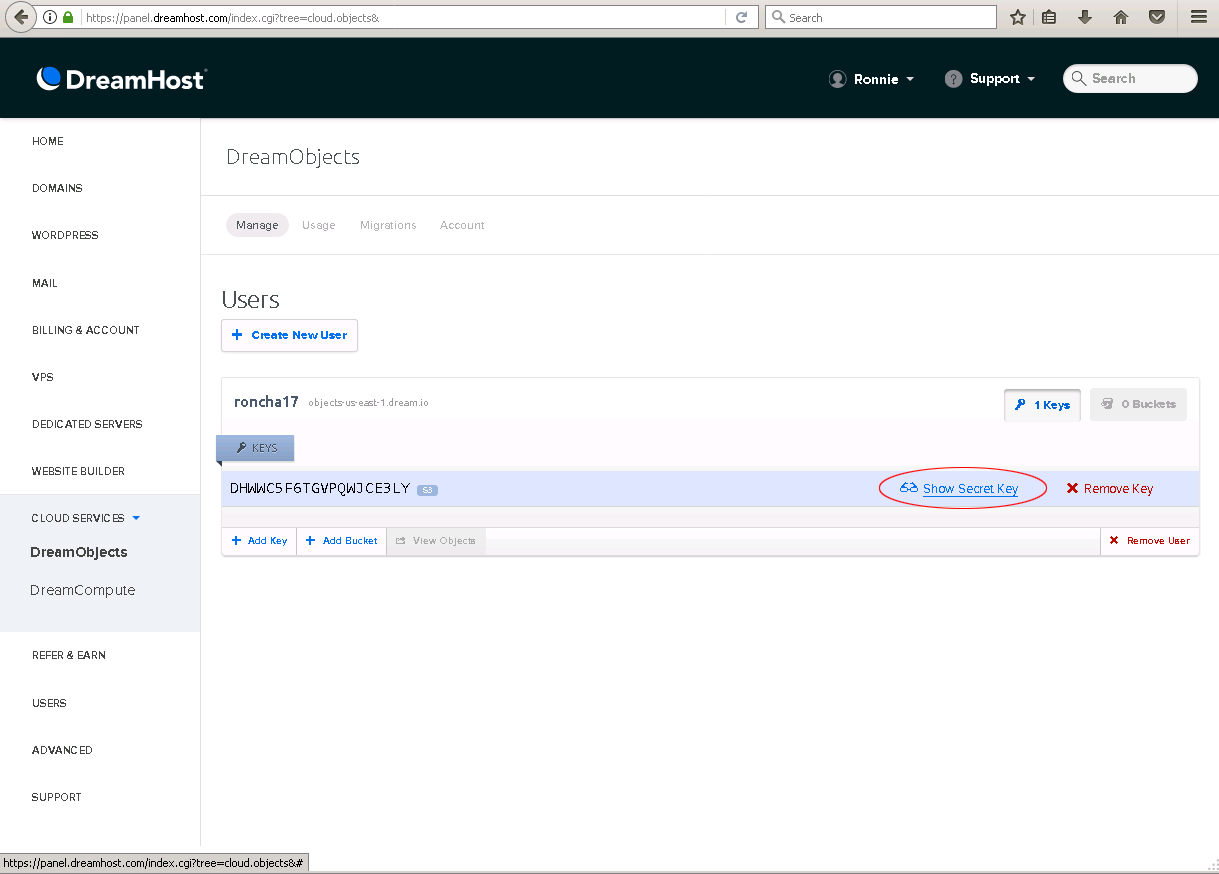Click the View Objects button

click(x=435, y=541)
